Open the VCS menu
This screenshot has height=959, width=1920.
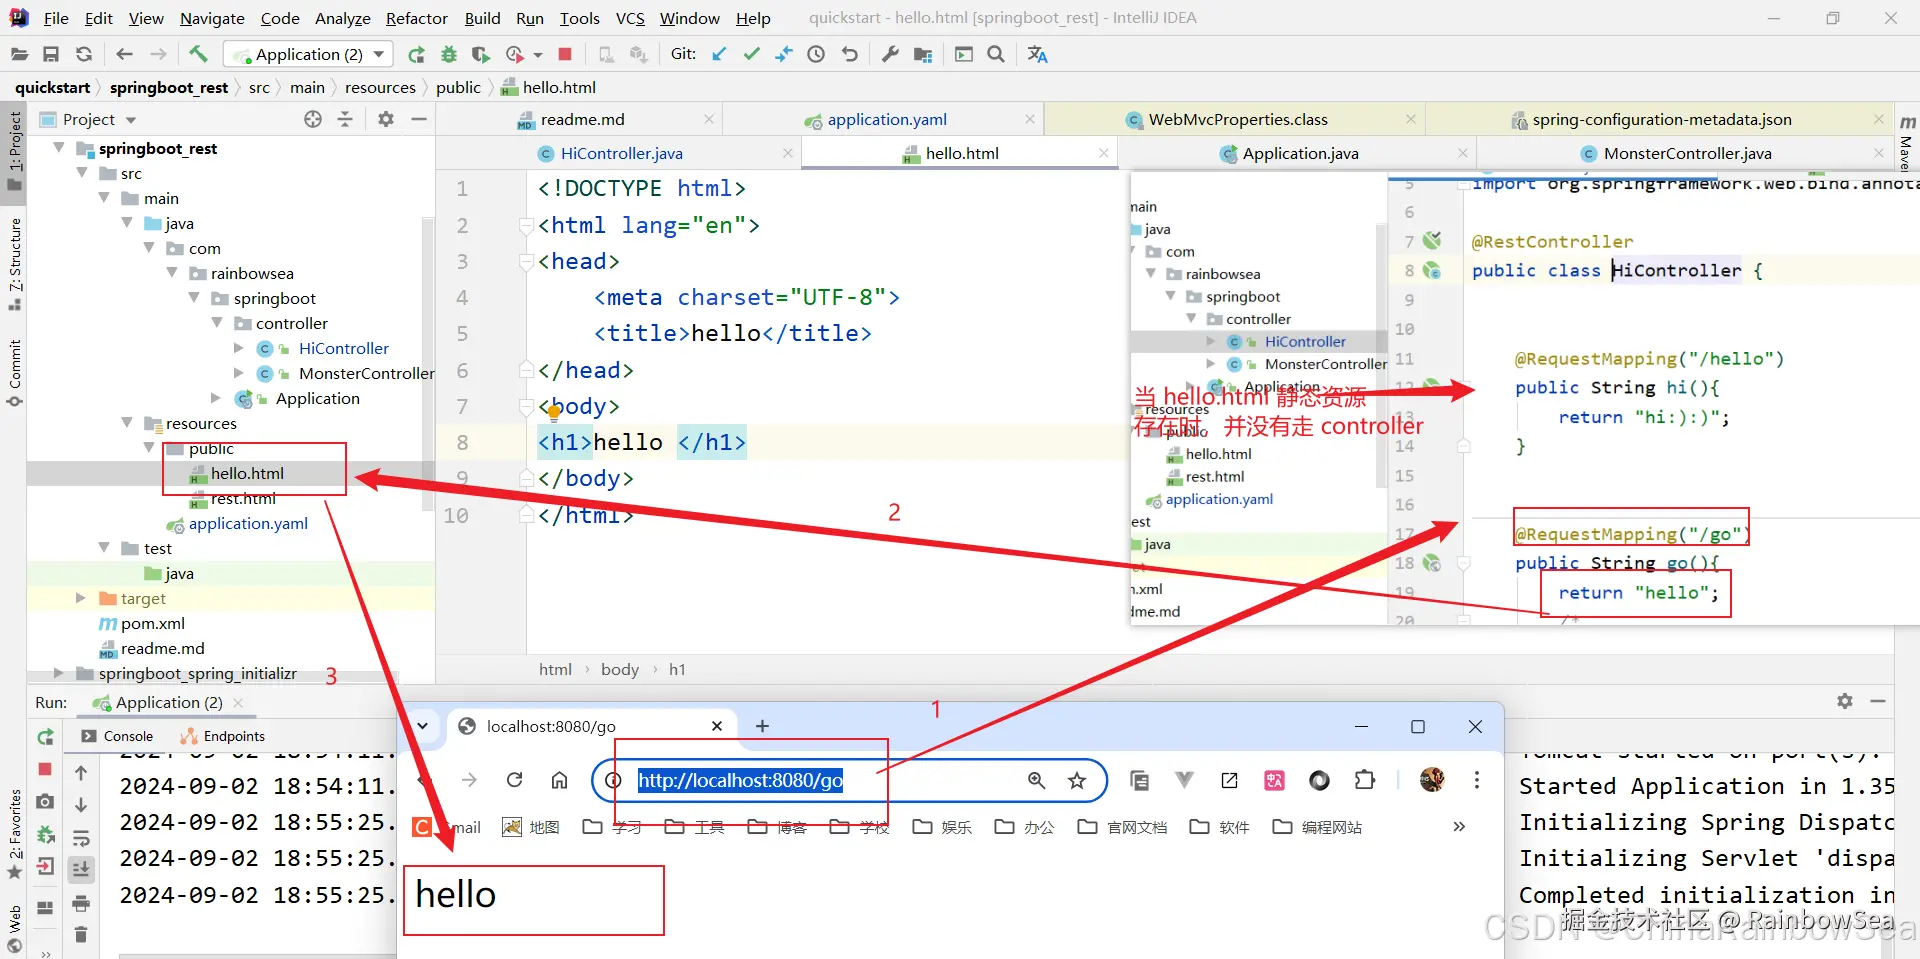(630, 18)
